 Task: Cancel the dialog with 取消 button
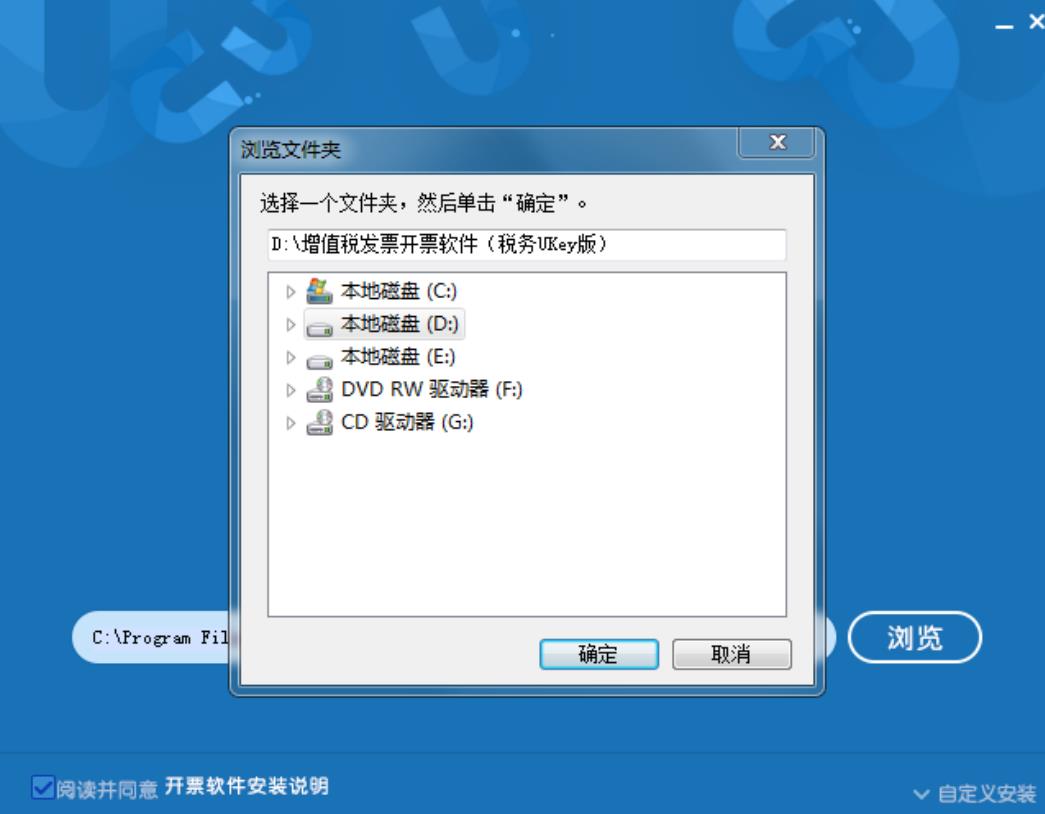pyautogui.click(x=732, y=654)
